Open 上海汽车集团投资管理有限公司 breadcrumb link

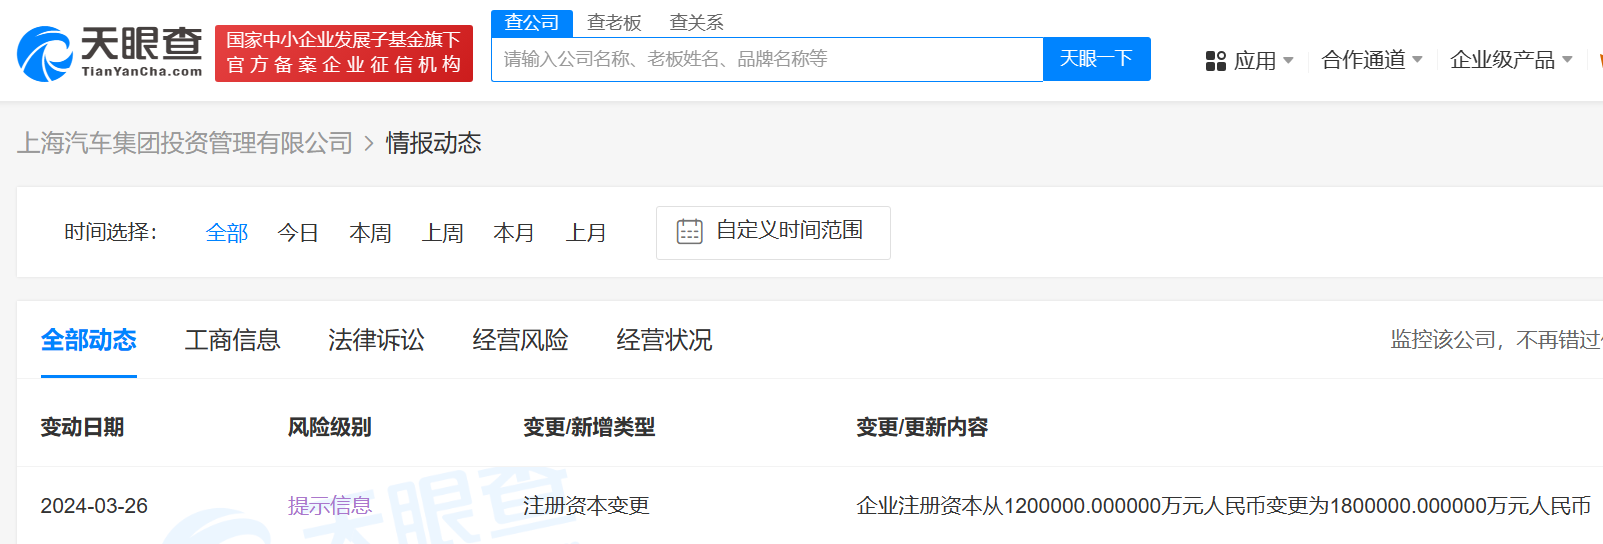[185, 143]
